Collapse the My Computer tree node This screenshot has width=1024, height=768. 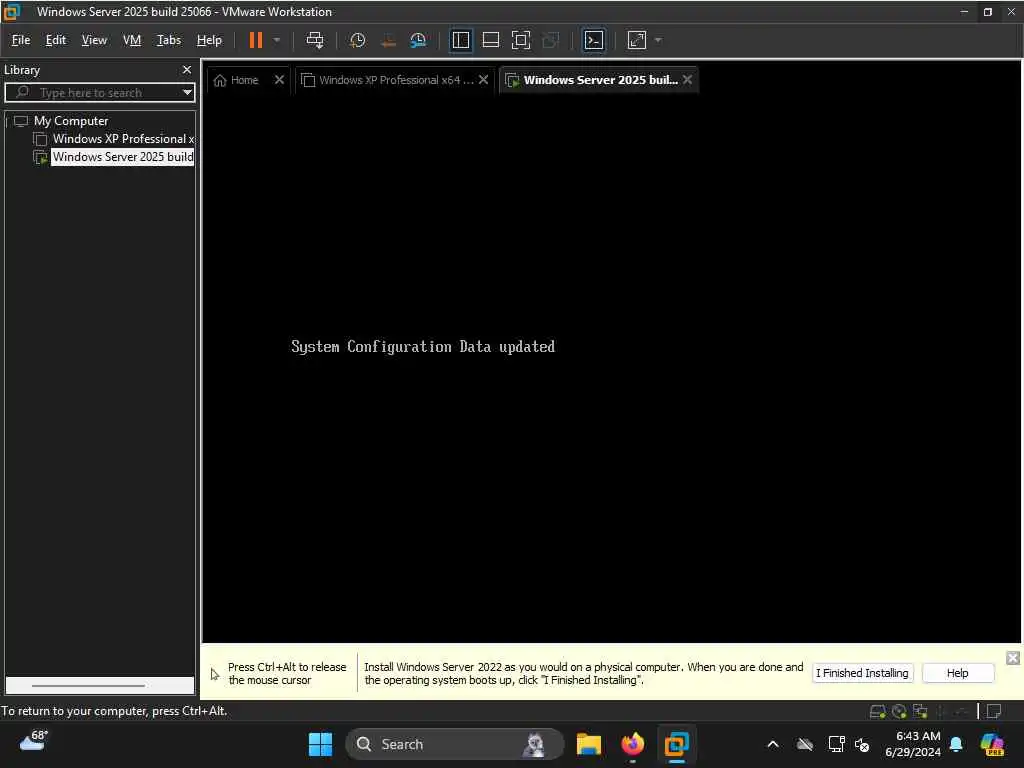[x=7, y=121]
